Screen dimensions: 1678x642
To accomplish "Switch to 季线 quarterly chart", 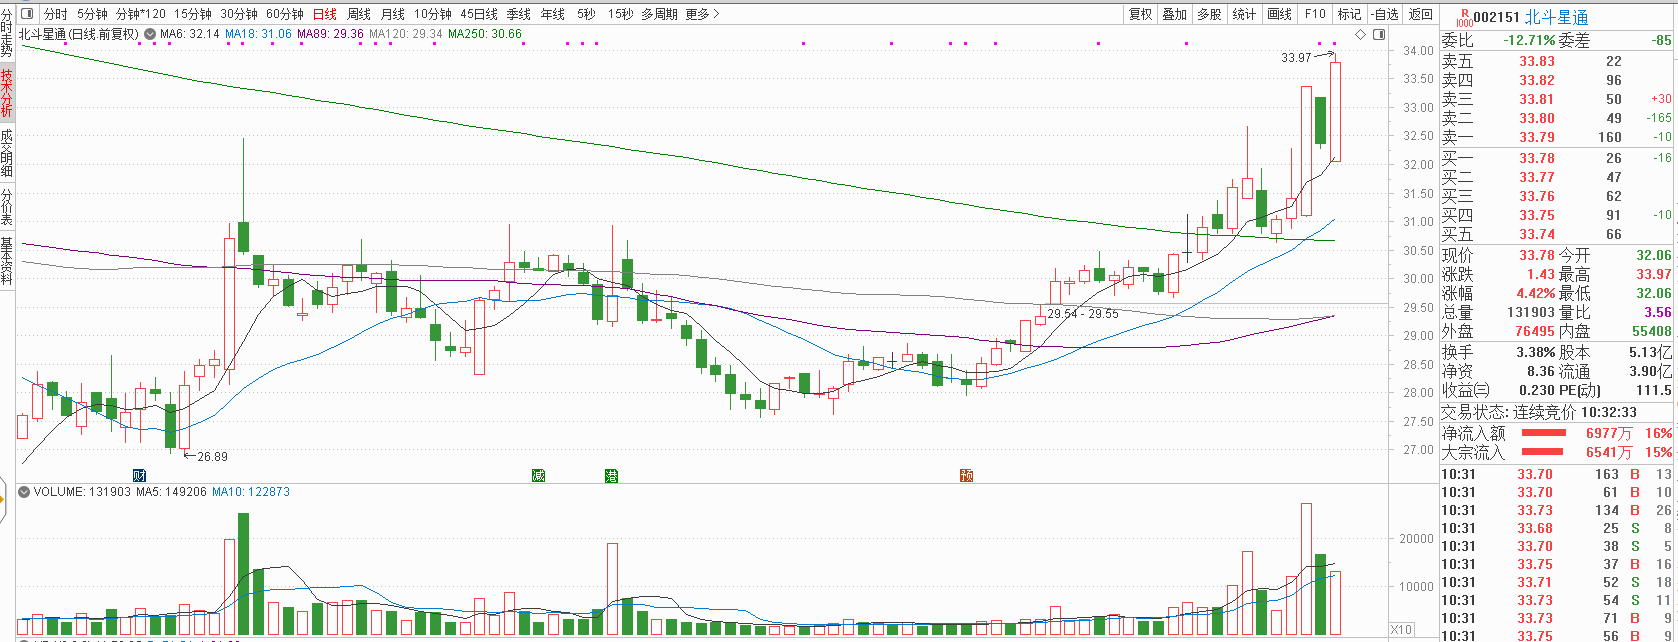I will point(519,15).
